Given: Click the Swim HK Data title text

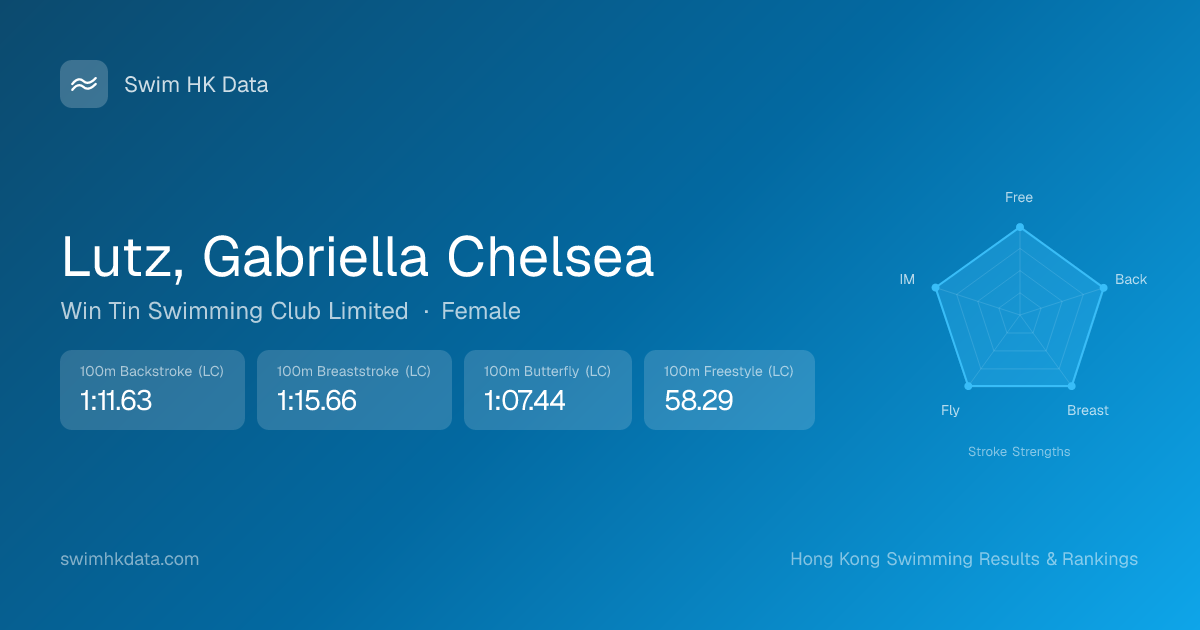Looking at the screenshot, I should coord(196,85).
